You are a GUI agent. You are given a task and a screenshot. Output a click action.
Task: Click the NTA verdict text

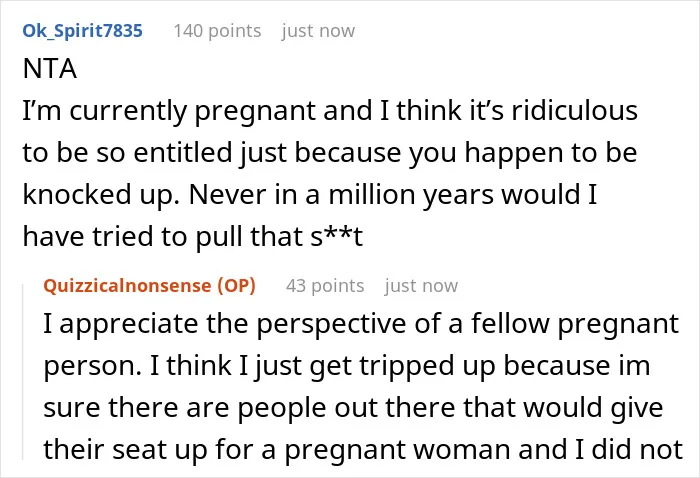coord(50,69)
